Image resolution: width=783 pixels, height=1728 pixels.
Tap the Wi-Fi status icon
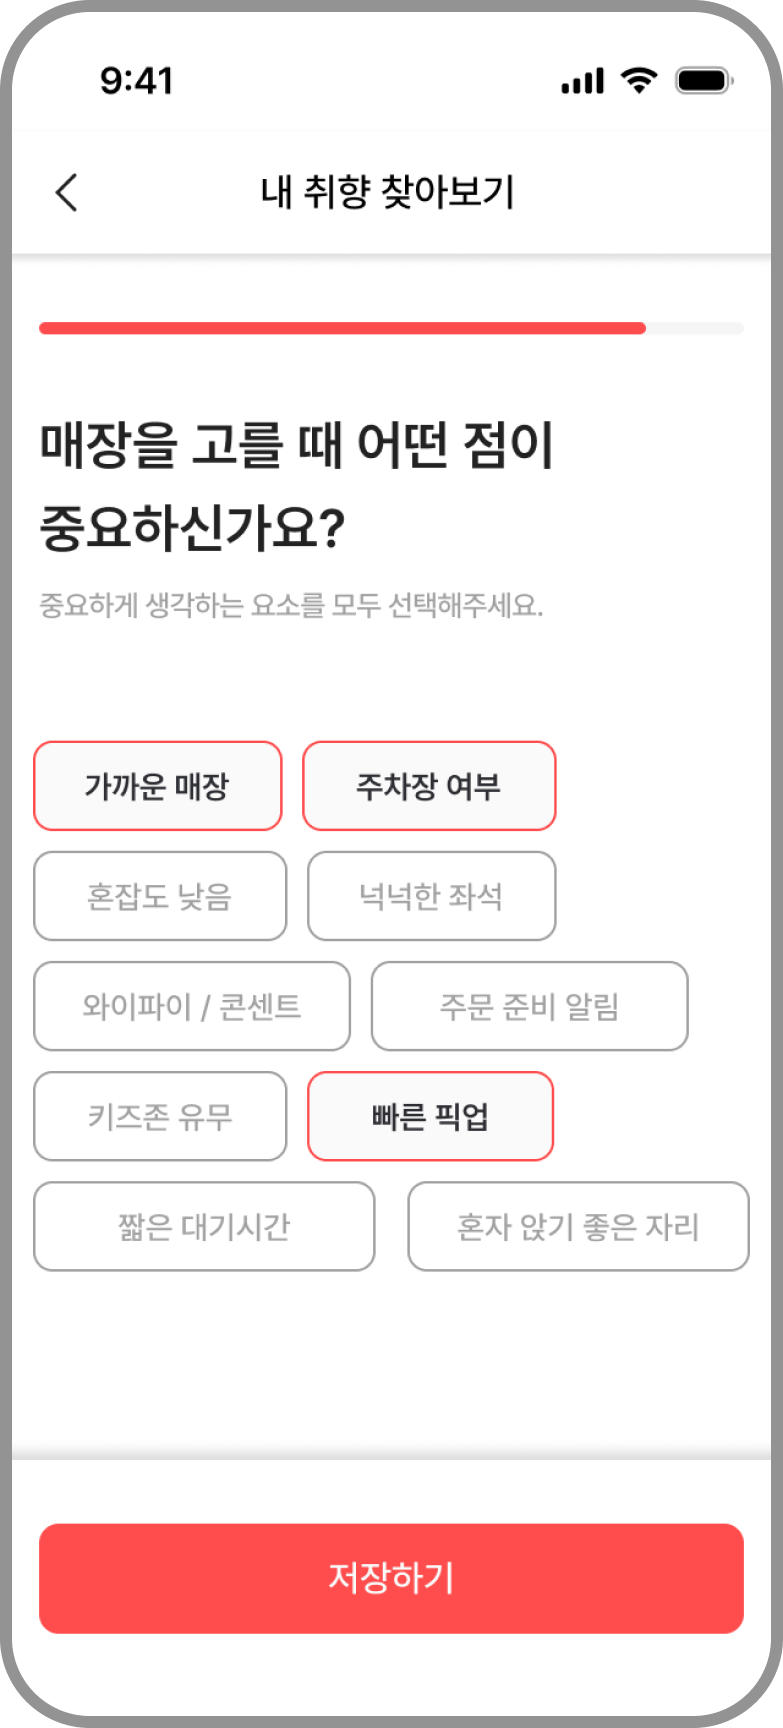click(639, 80)
